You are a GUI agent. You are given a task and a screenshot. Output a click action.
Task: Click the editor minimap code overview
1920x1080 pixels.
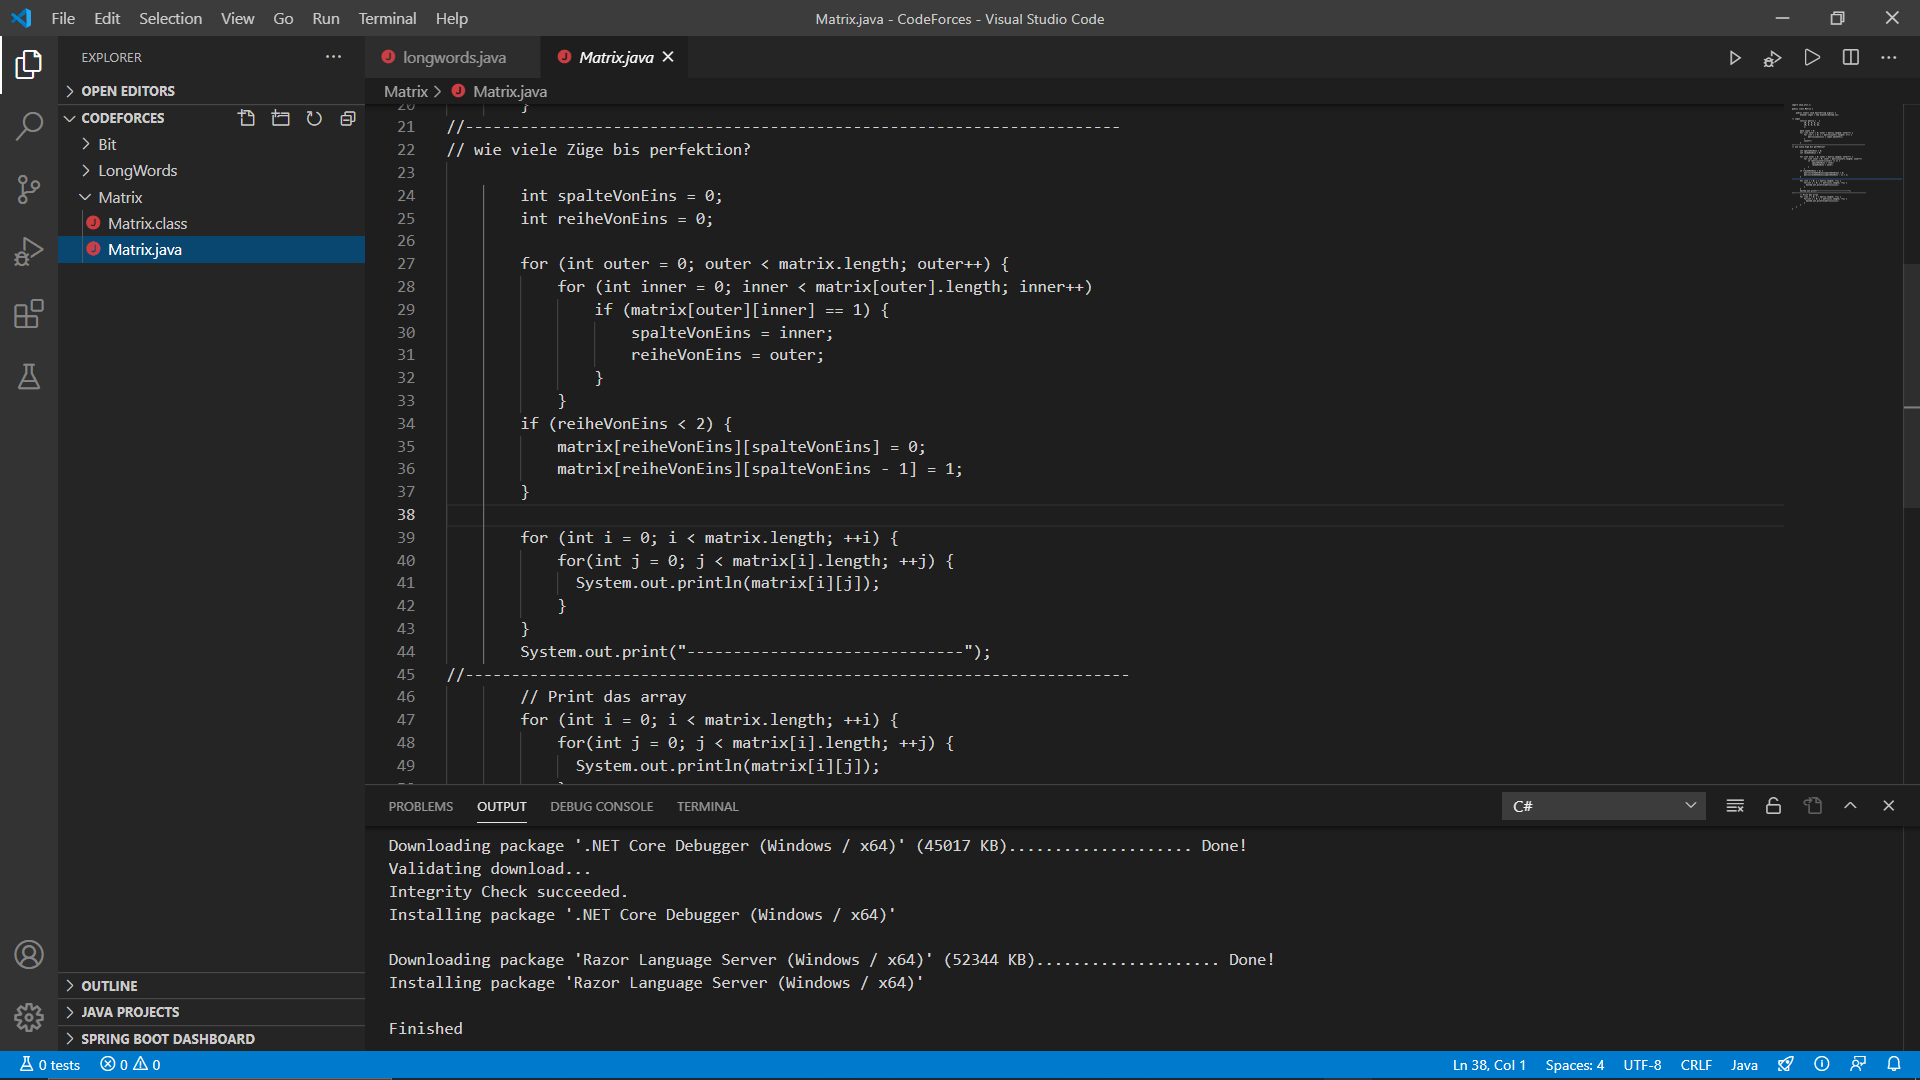[x=1830, y=155]
